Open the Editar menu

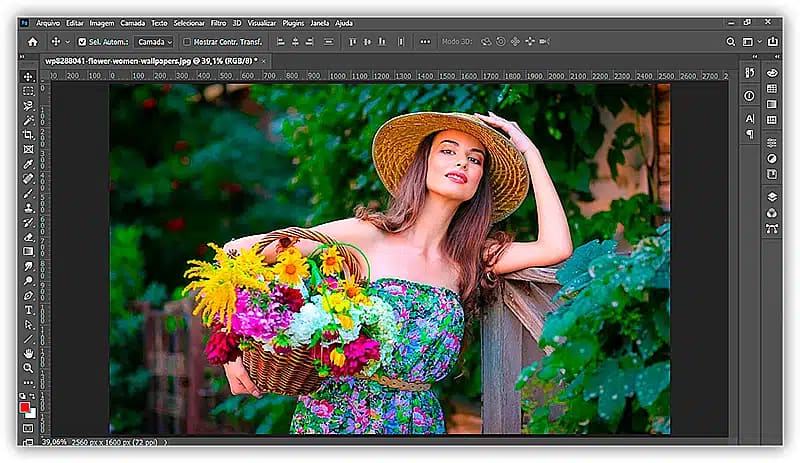[74, 23]
